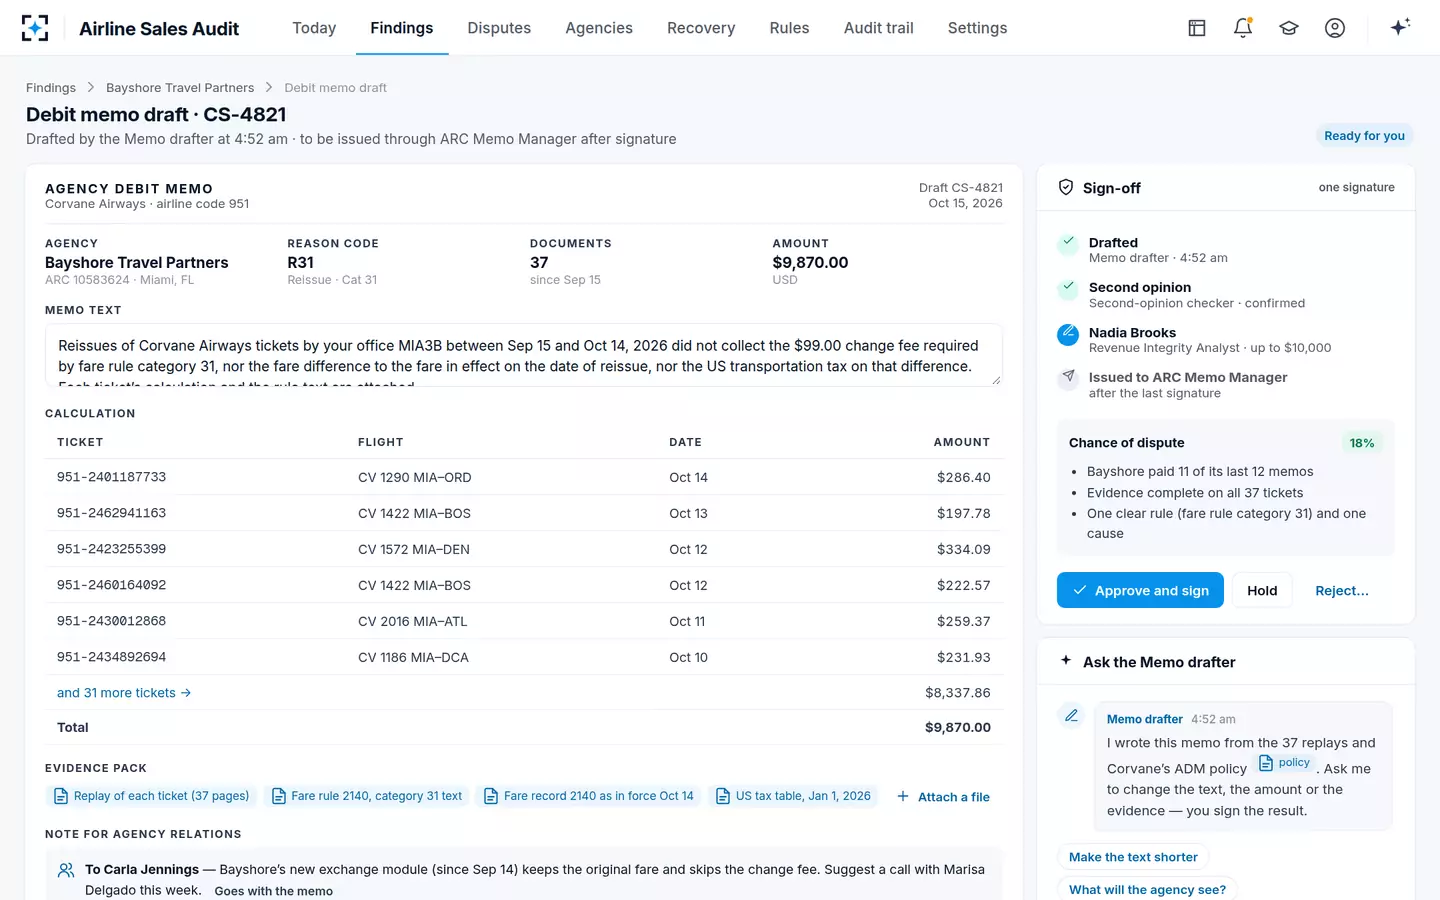Select ticket 951-2460164092

pyautogui.click(x=111, y=585)
